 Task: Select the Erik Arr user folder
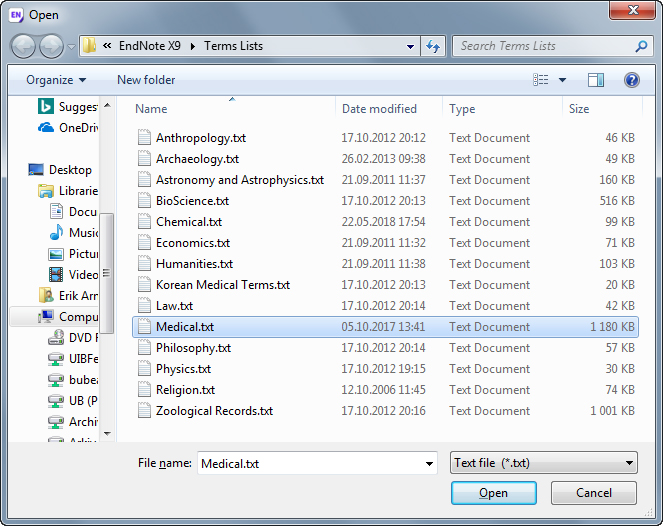coord(68,296)
